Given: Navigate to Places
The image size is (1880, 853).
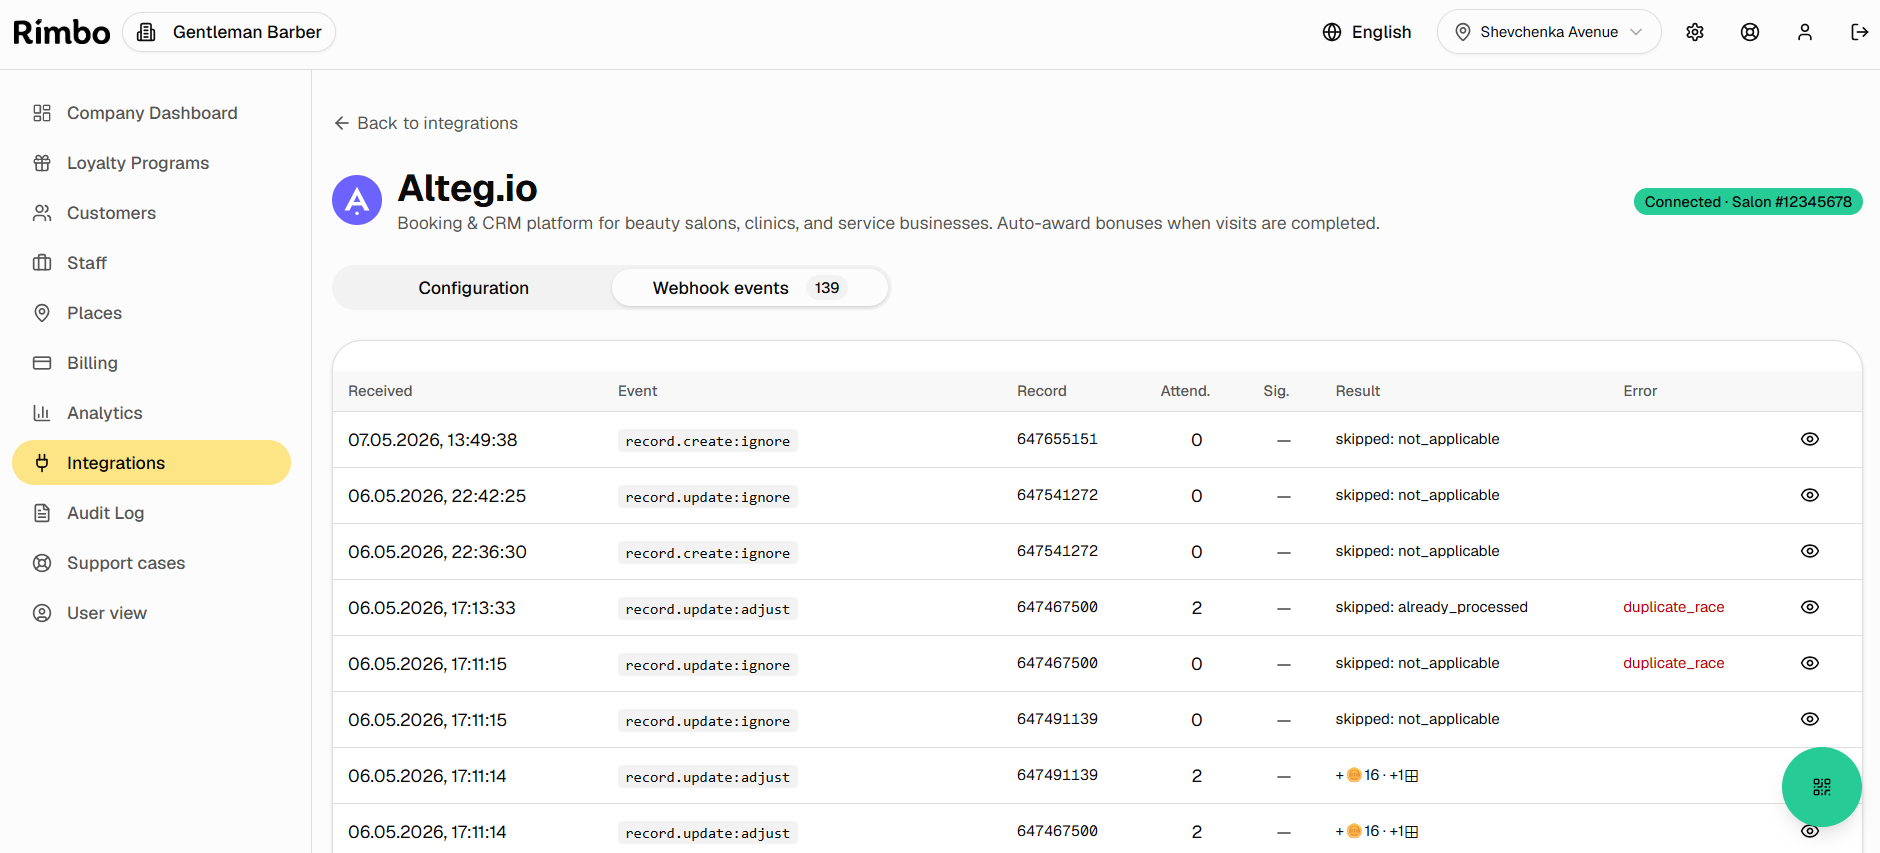Looking at the screenshot, I should click(152, 313).
